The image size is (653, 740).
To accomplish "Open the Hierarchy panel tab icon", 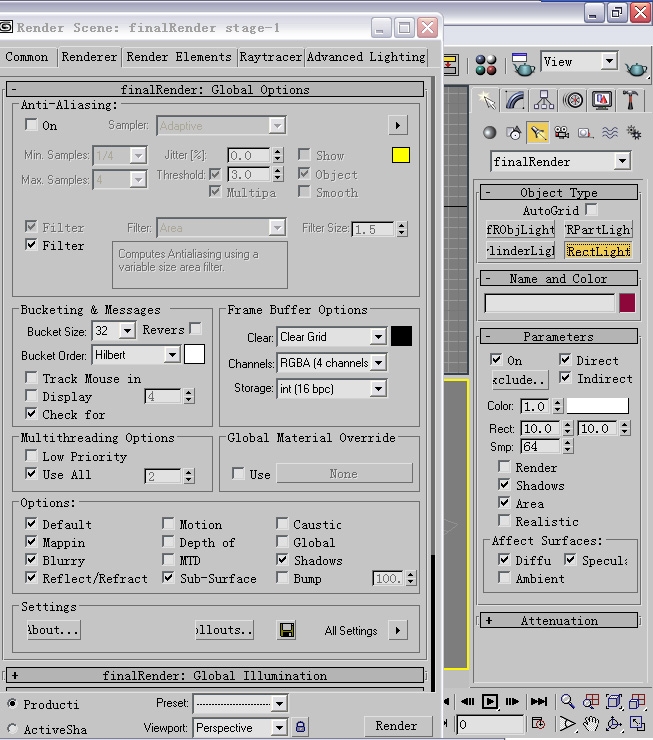I will click(544, 100).
